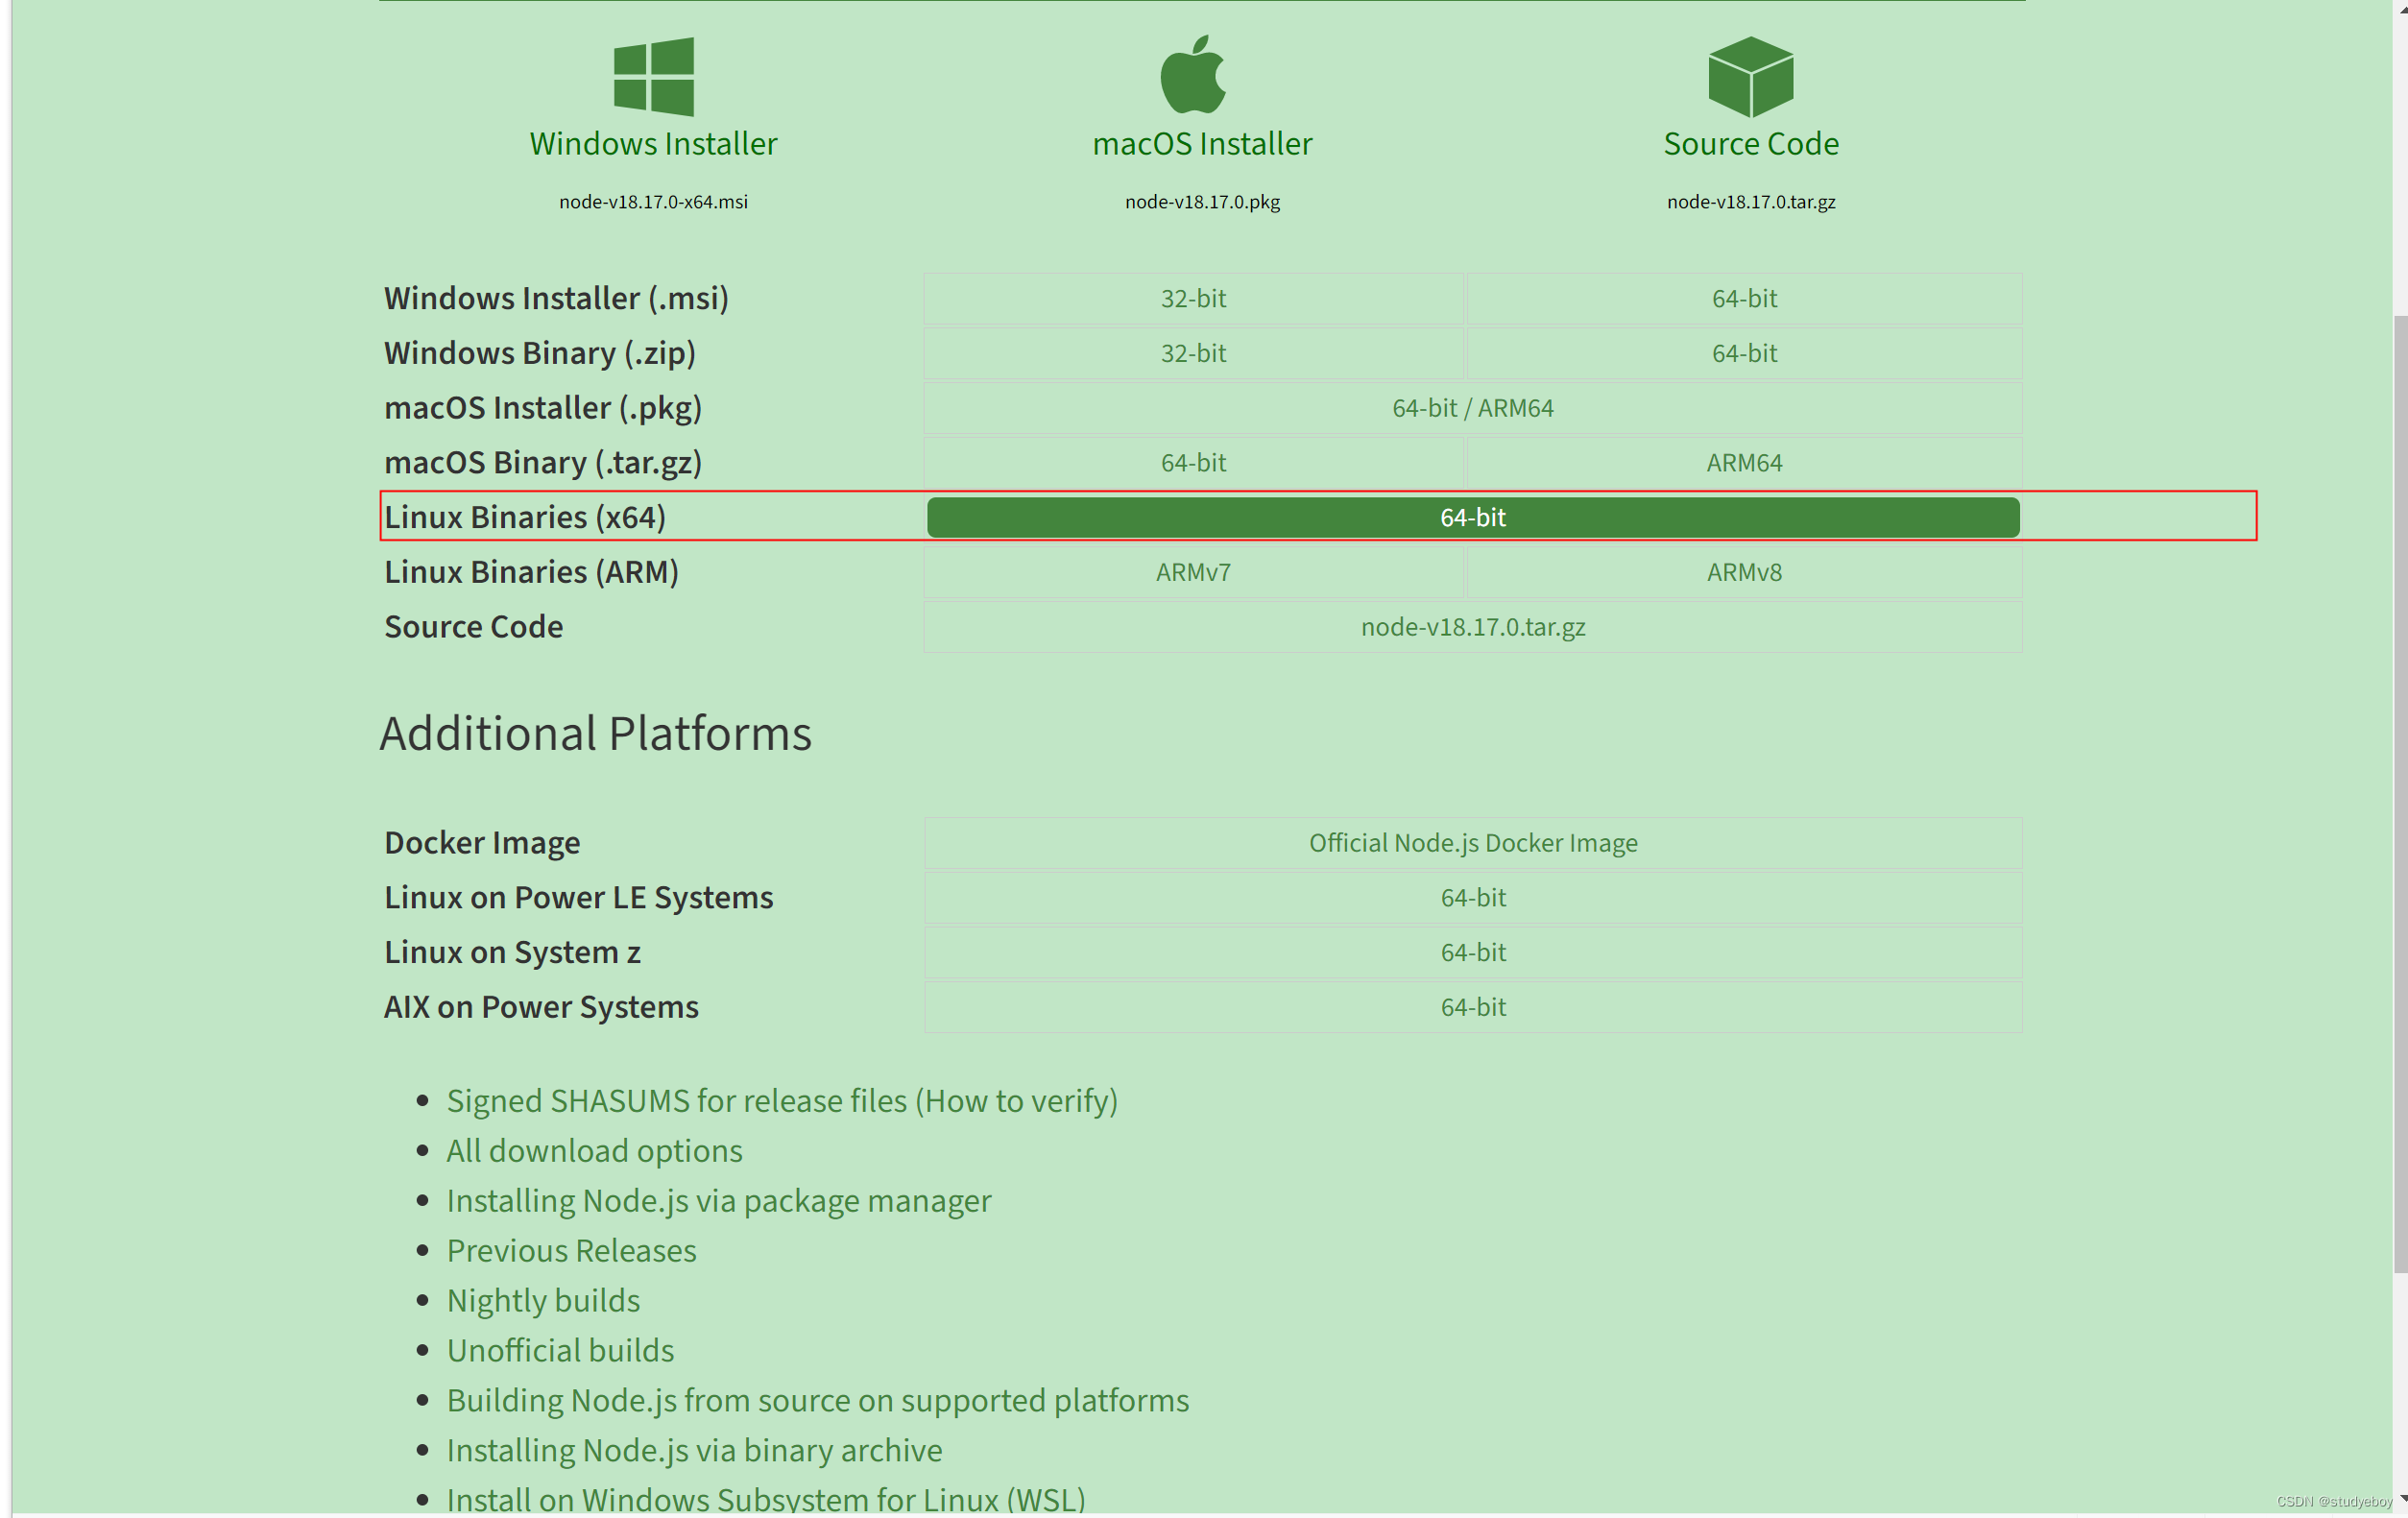Open Building Node.js from source link
The height and width of the screenshot is (1518, 2408).
[x=818, y=1401]
